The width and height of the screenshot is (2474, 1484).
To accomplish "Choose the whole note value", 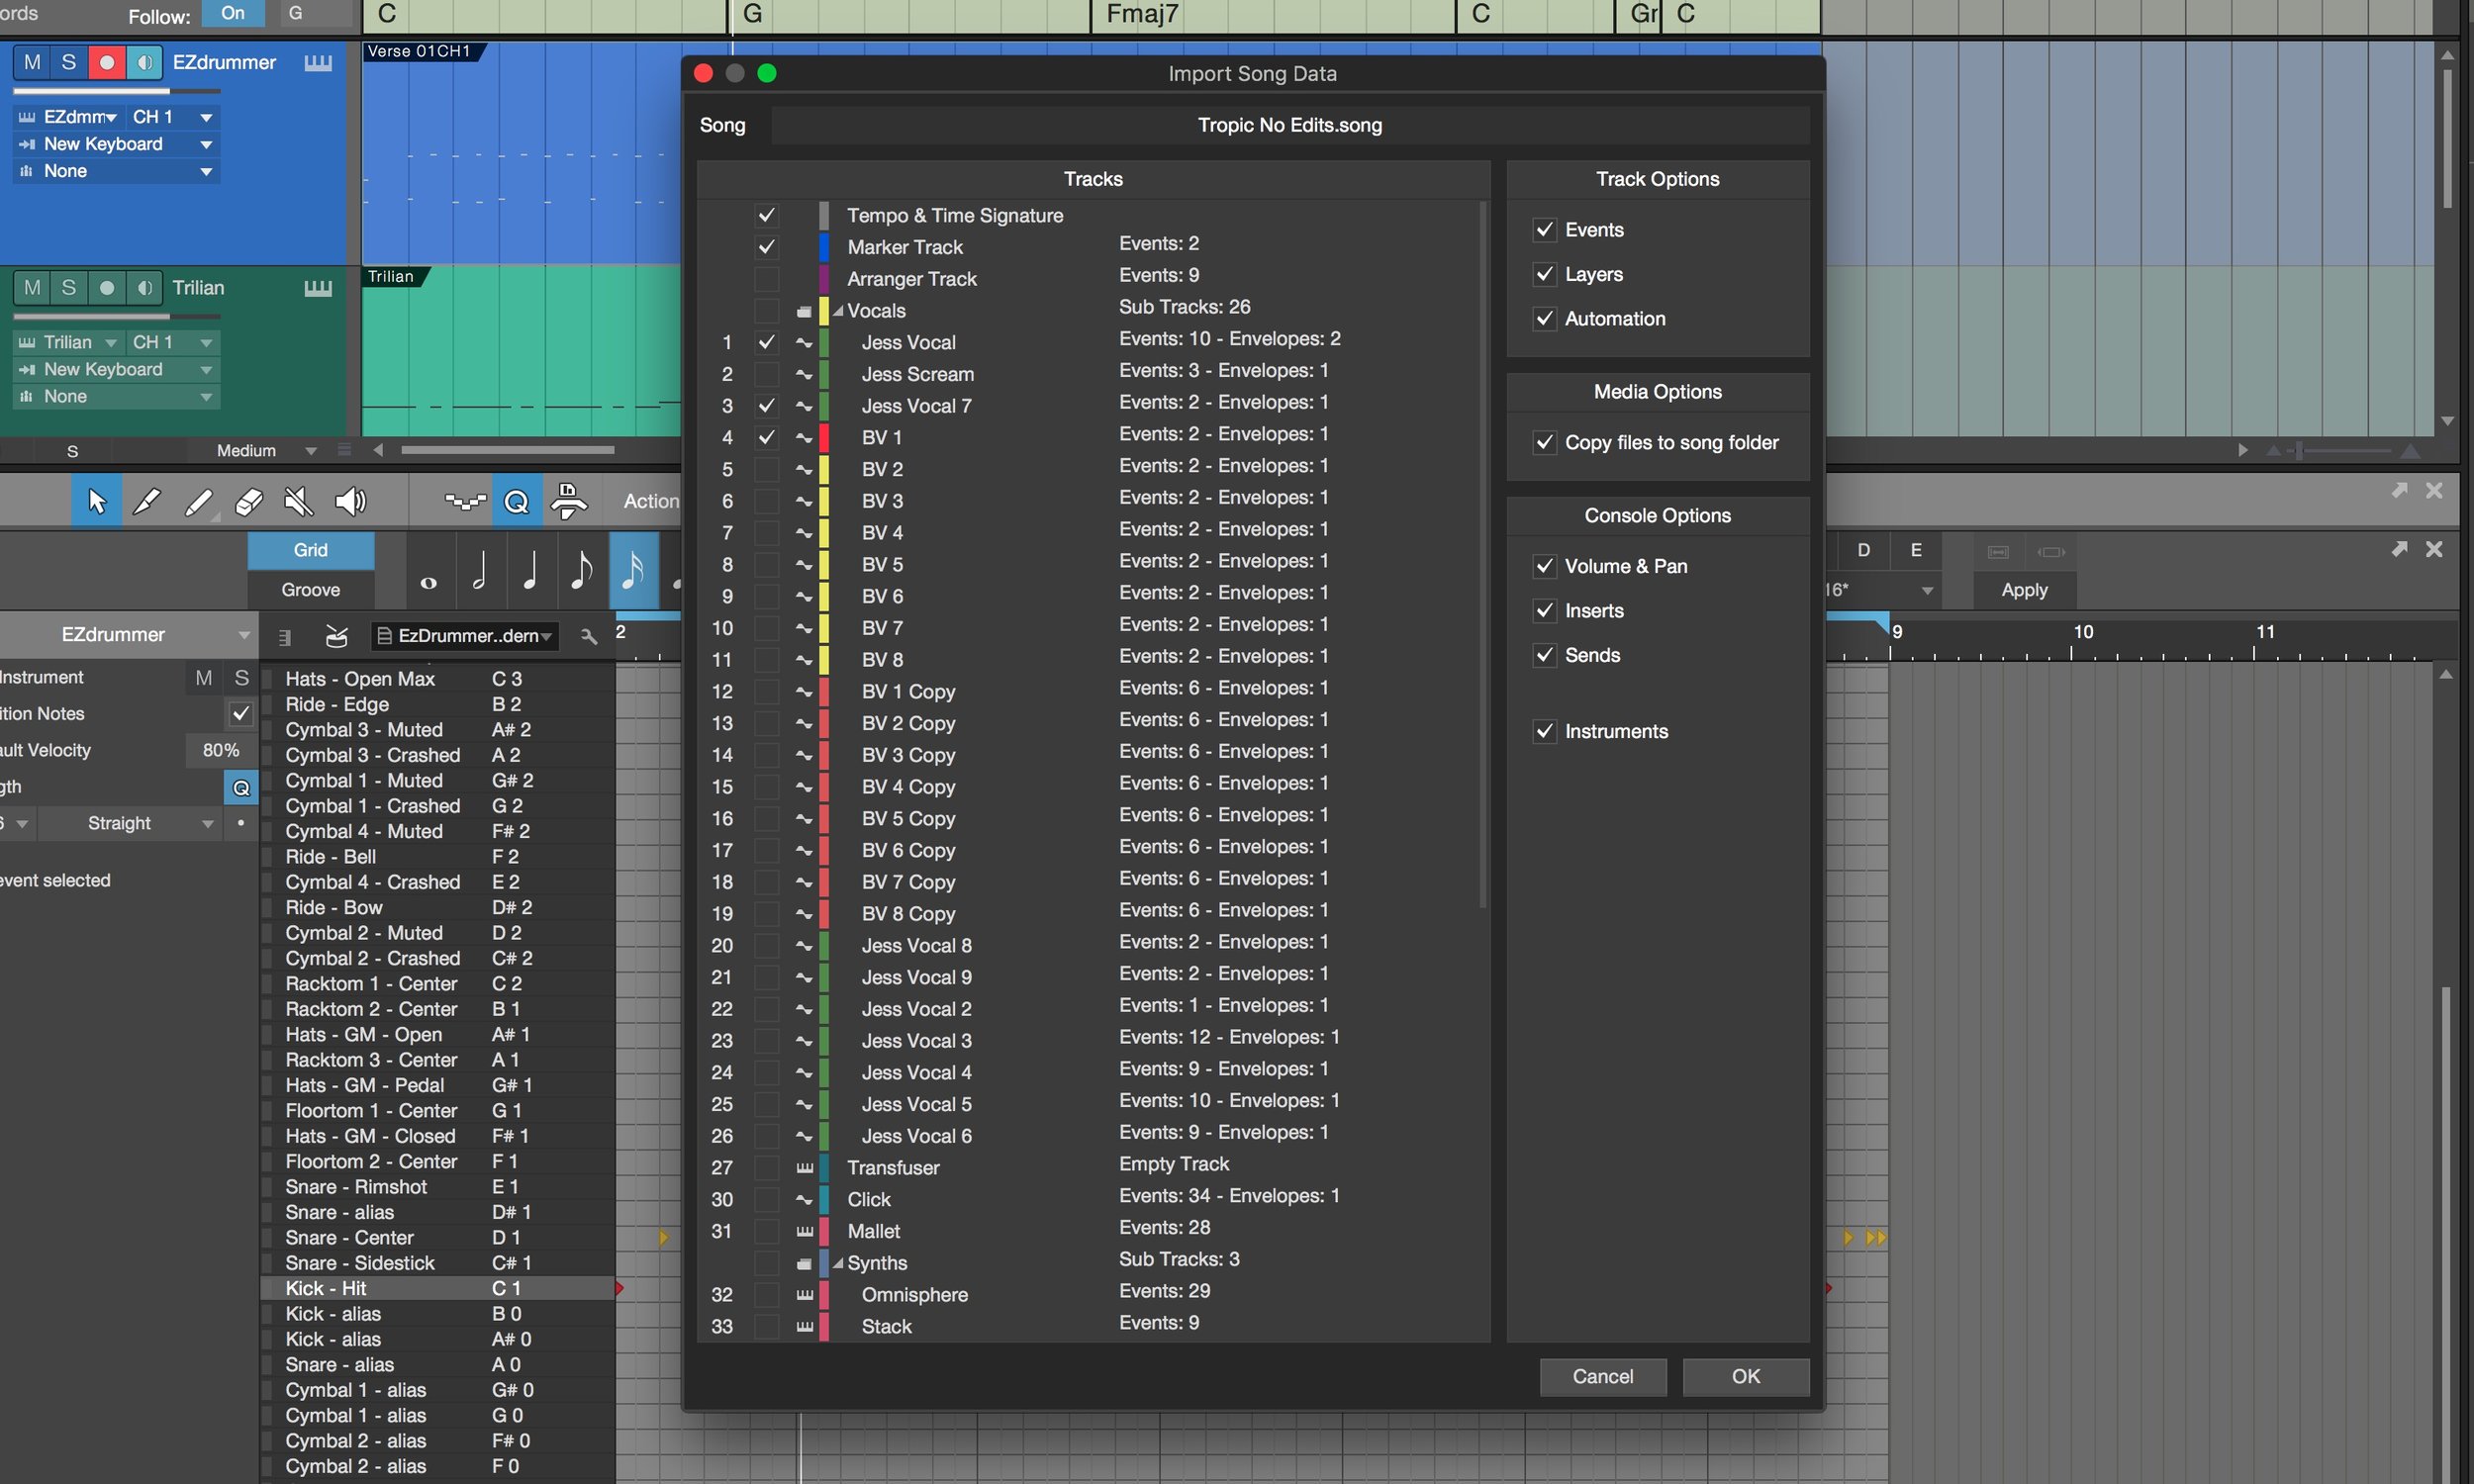I will [429, 572].
